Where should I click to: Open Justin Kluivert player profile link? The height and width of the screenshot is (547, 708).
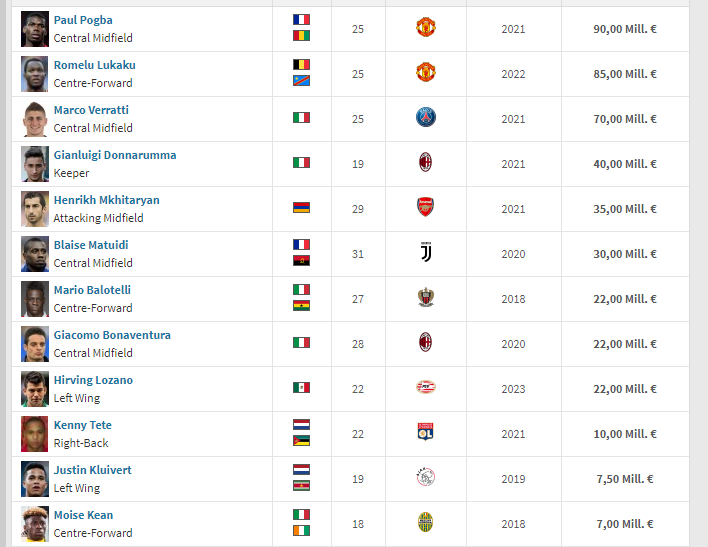point(92,470)
